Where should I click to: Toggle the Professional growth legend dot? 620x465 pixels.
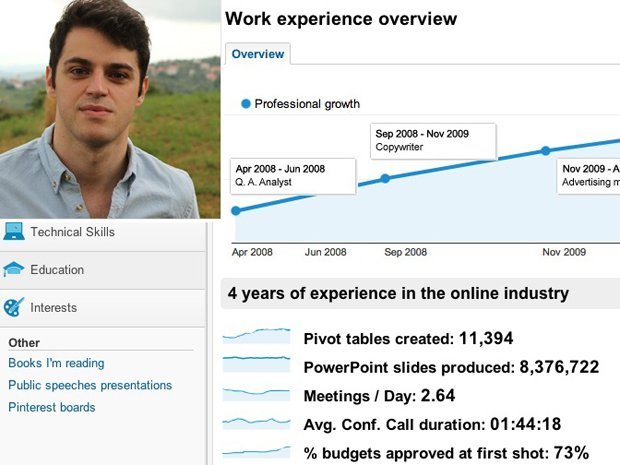tap(245, 104)
